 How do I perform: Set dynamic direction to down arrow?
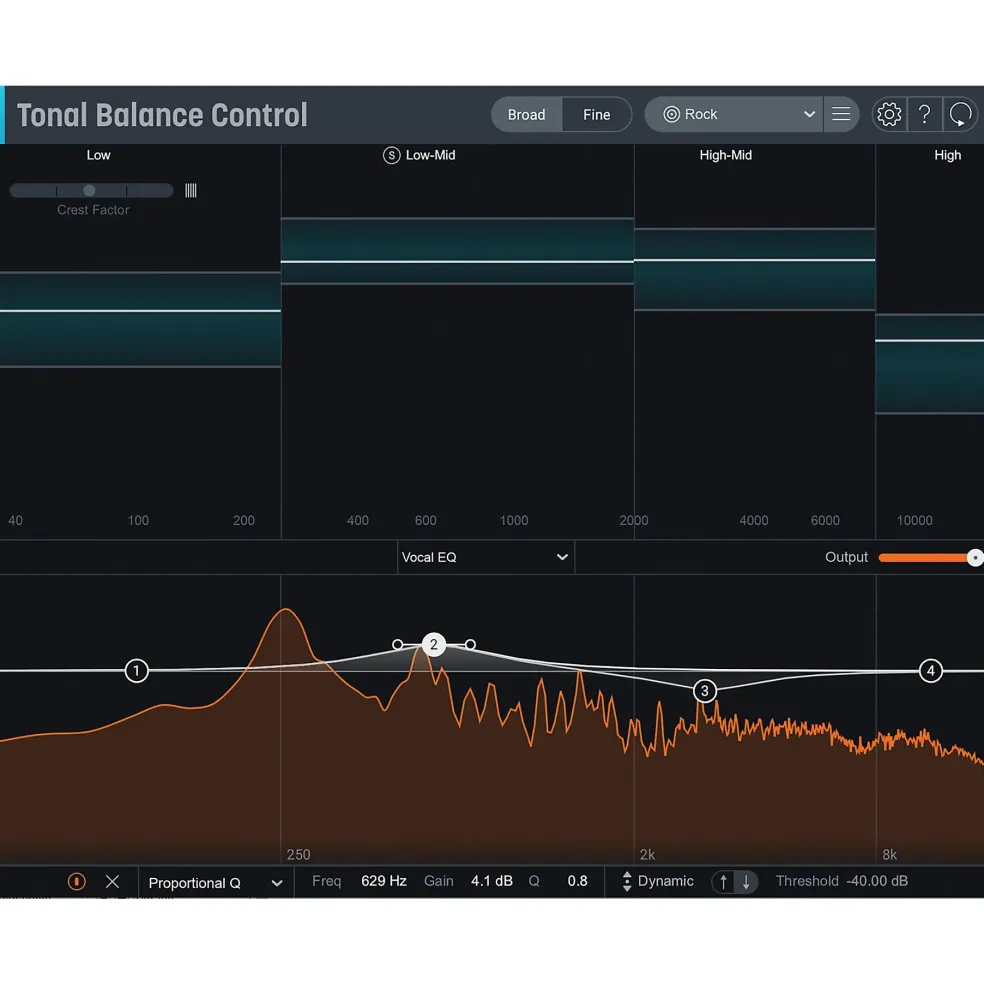pos(746,881)
